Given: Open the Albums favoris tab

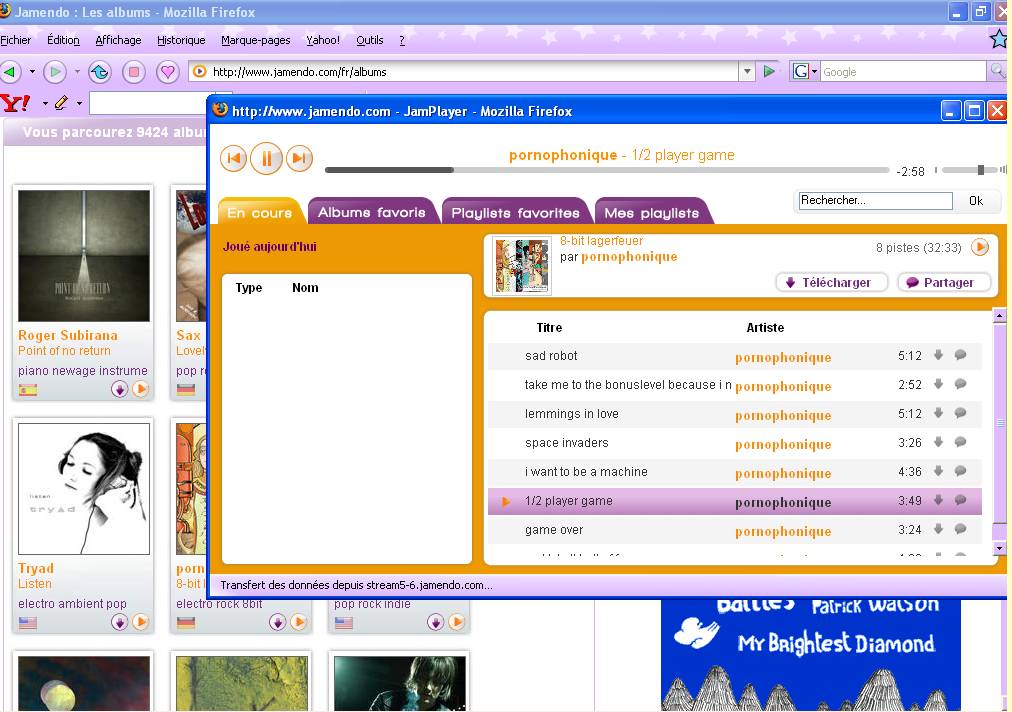Looking at the screenshot, I should click(x=372, y=212).
